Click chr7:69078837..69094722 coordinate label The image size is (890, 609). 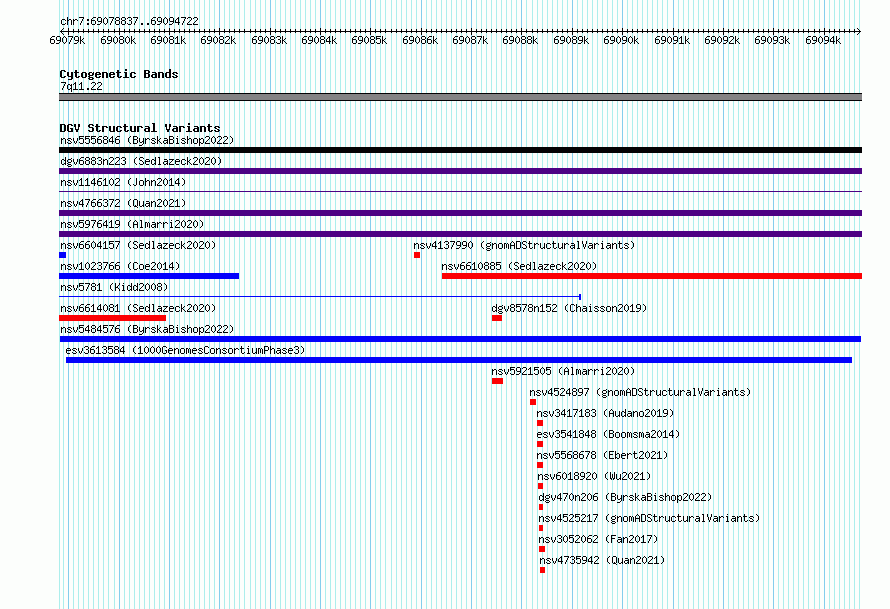[x=129, y=21]
